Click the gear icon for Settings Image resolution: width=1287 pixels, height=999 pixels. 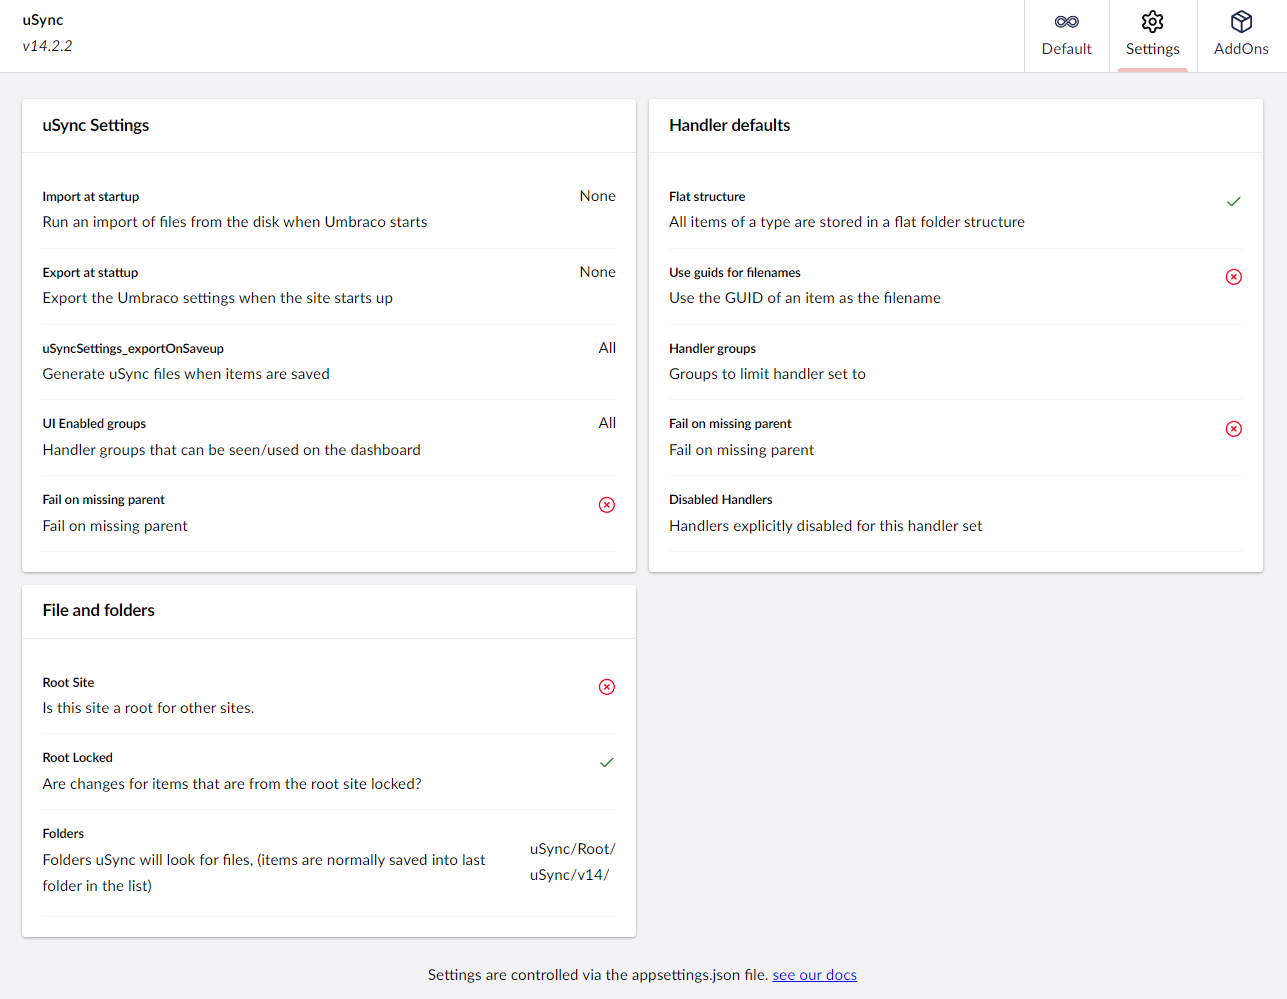point(1153,22)
